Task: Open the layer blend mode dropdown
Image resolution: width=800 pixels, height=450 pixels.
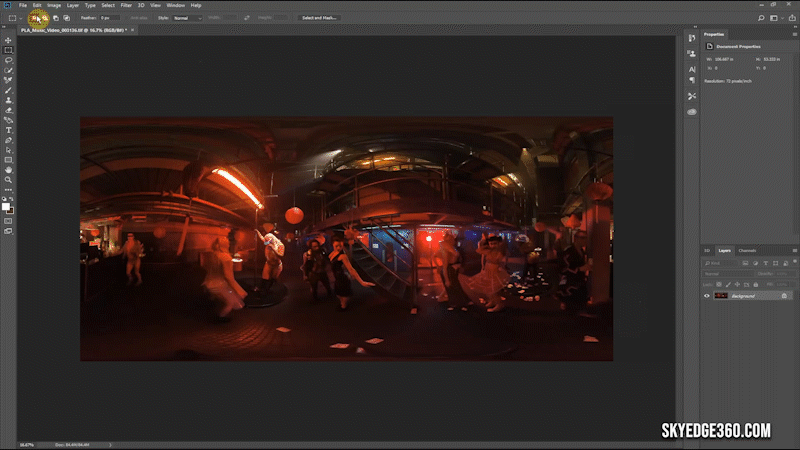Action: pyautogui.click(x=727, y=273)
